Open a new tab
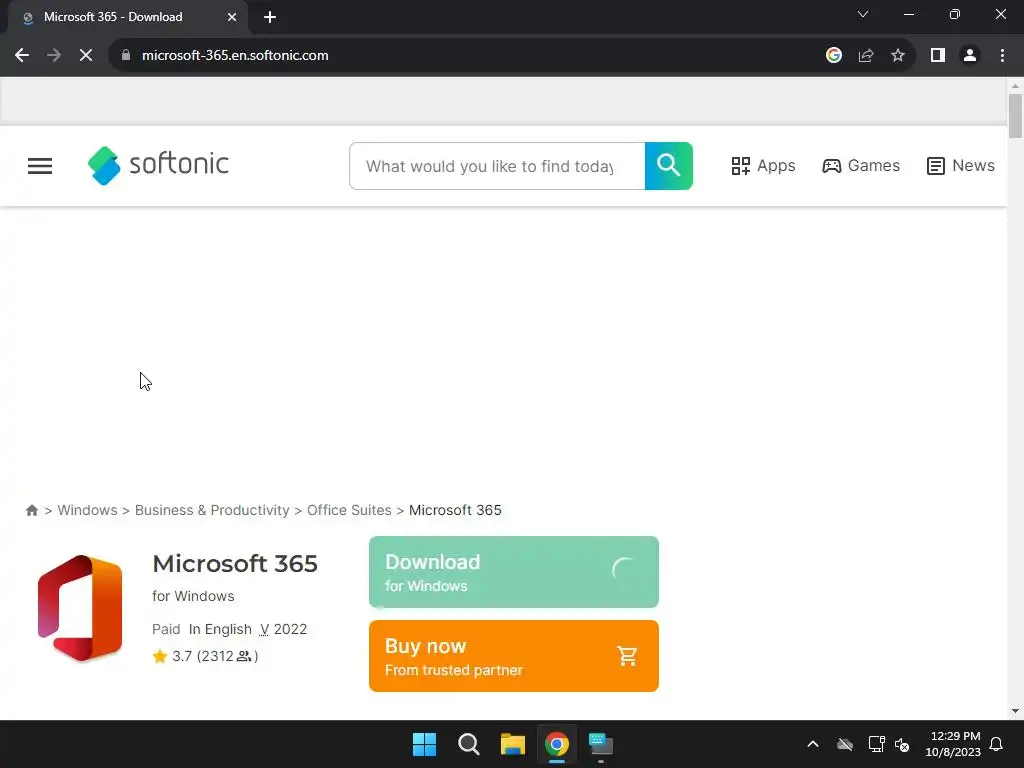 [270, 17]
